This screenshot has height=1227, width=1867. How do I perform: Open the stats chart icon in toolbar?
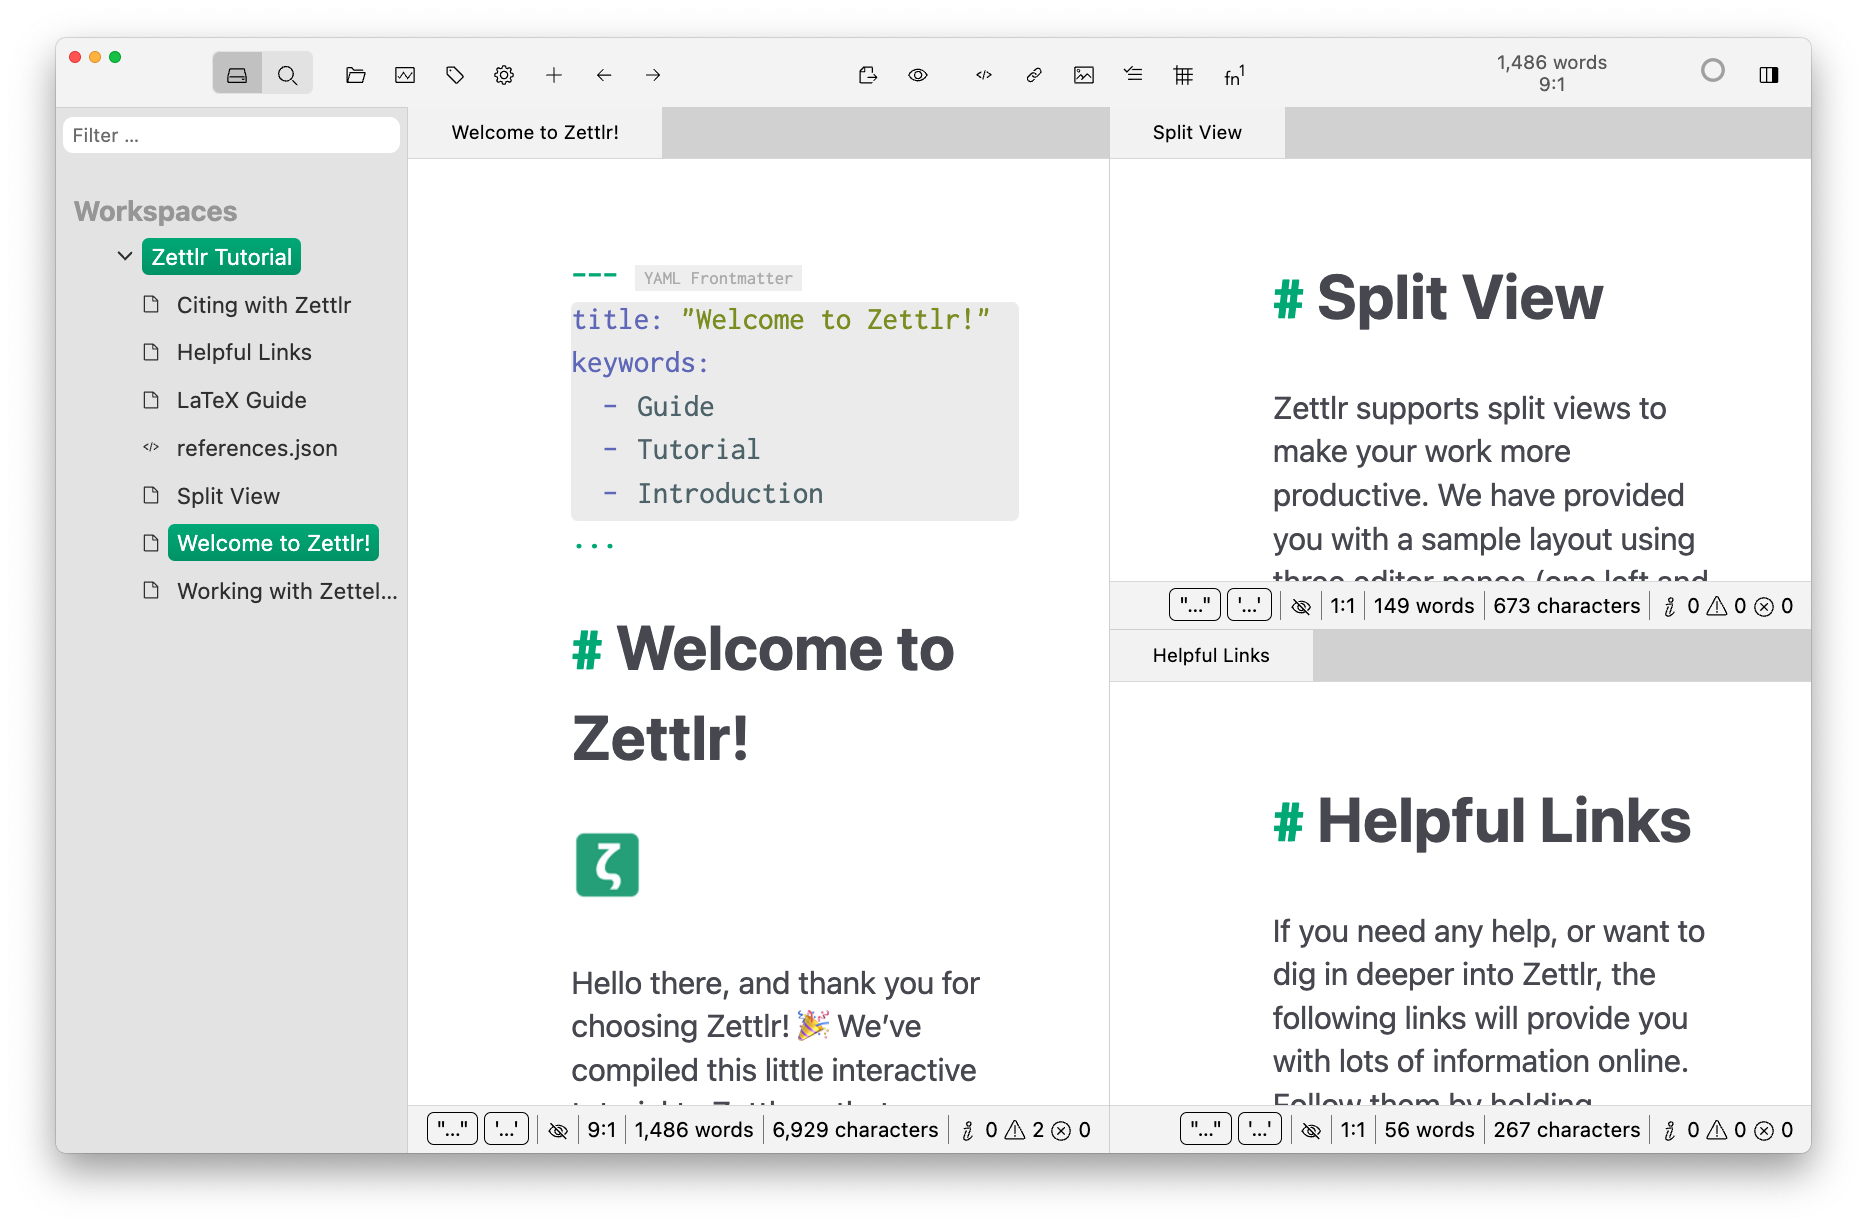click(405, 74)
